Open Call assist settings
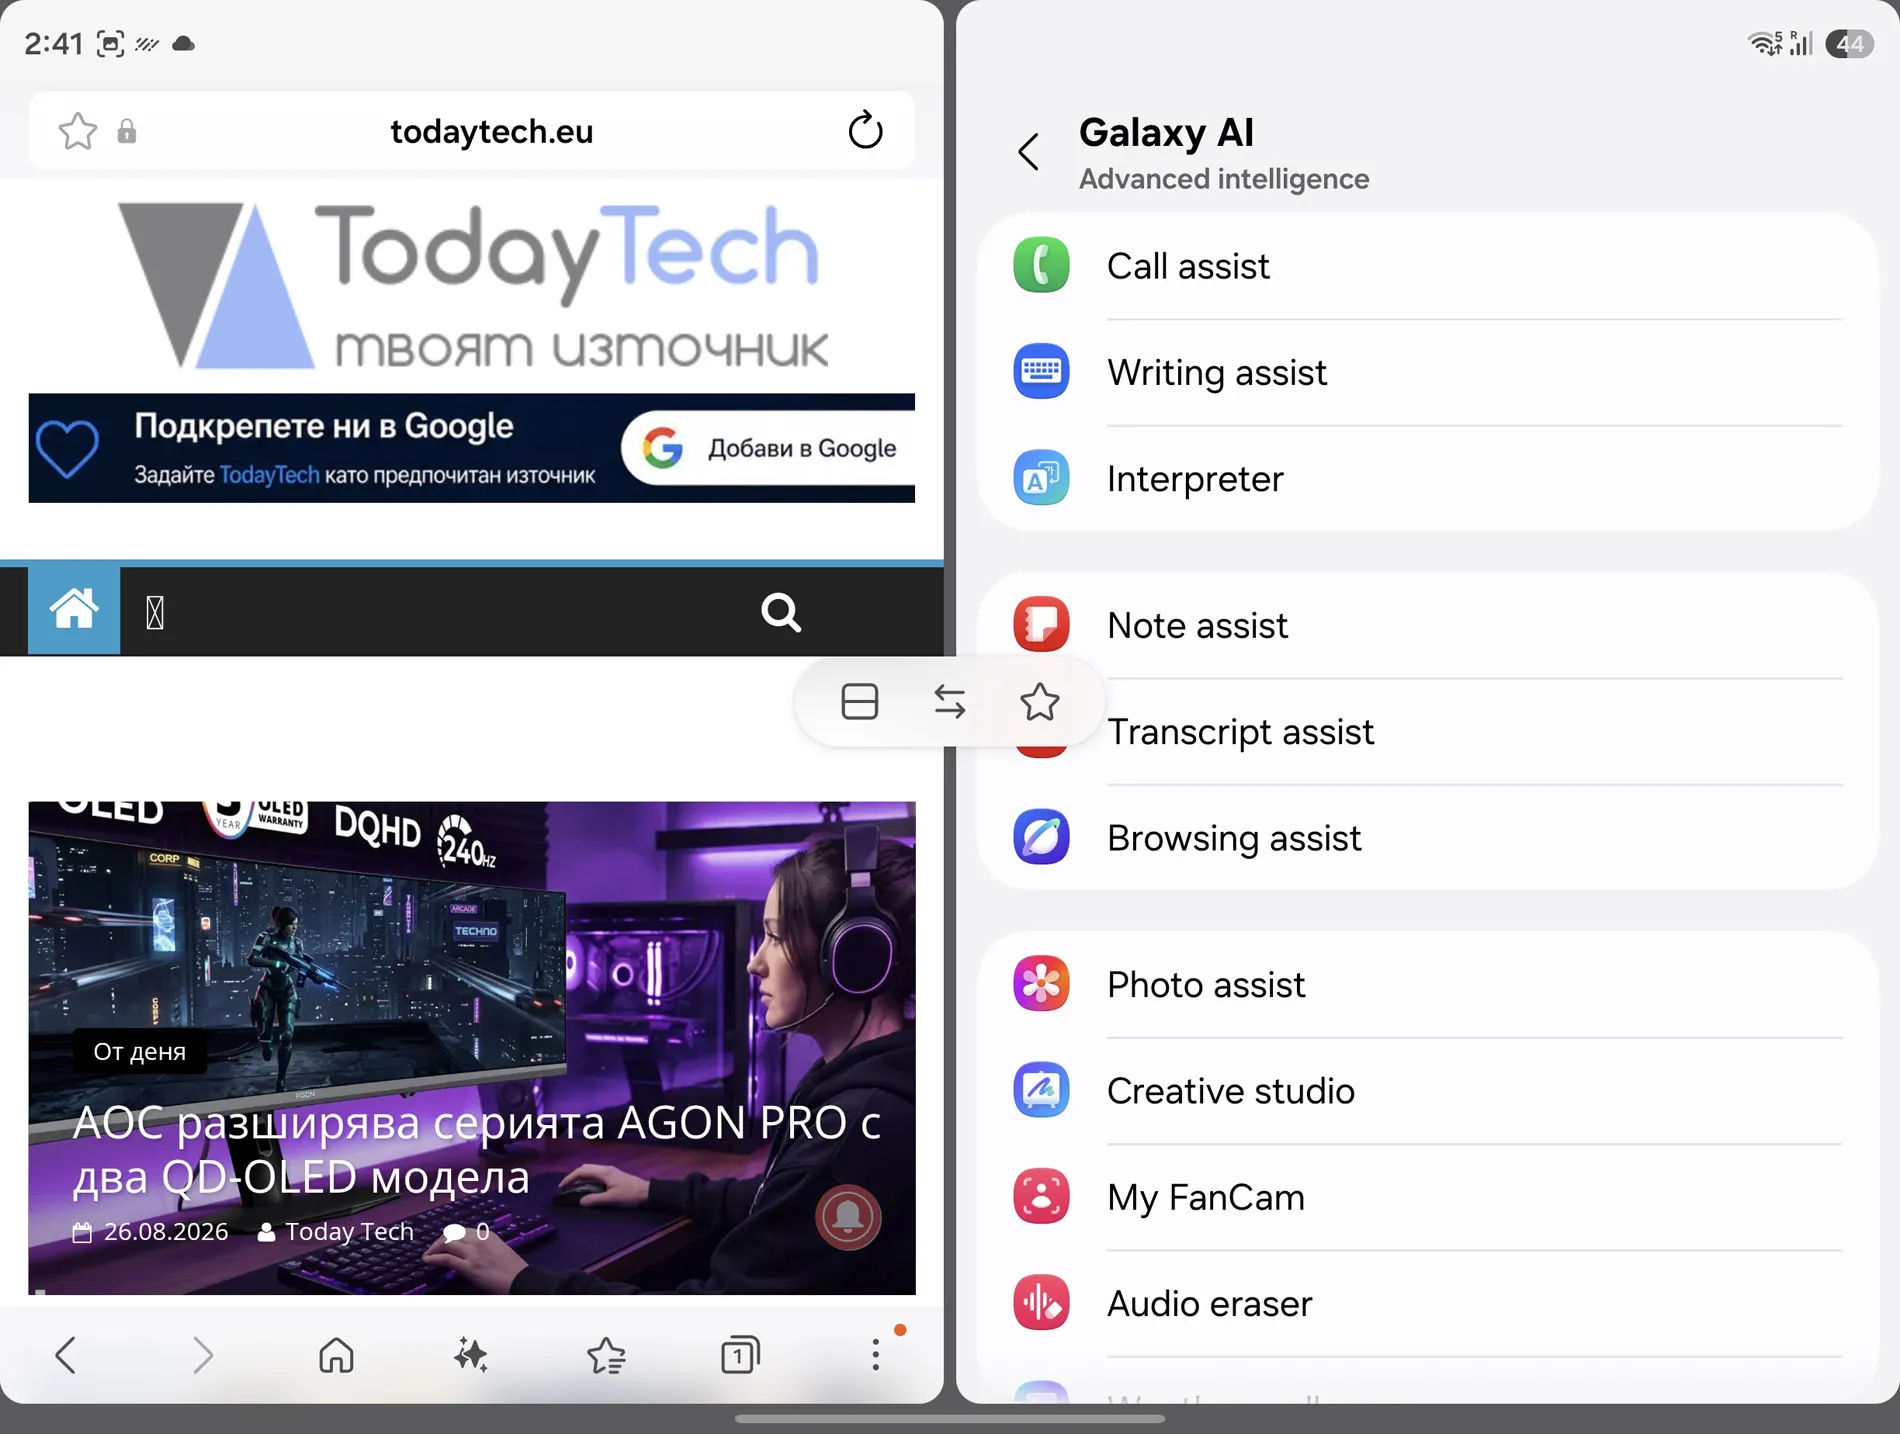The image size is (1900, 1434). (x=1428, y=266)
